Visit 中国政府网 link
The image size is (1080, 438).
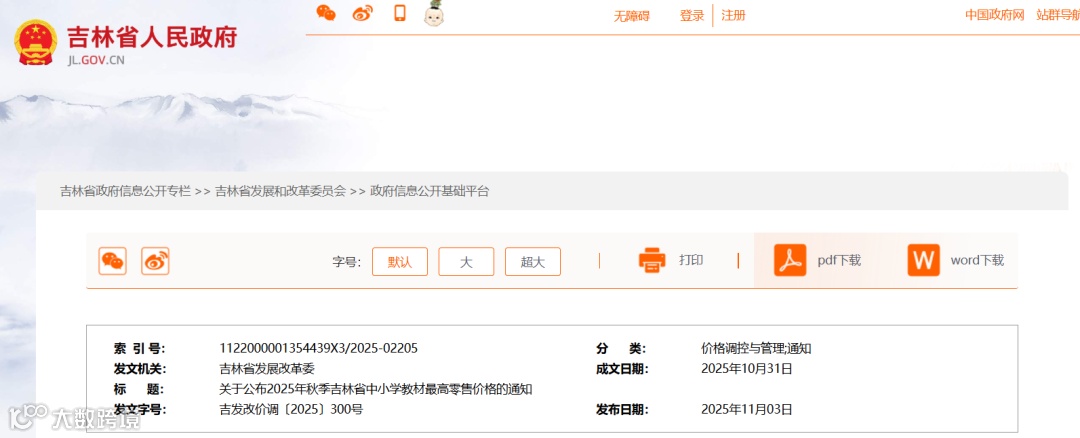tap(995, 15)
